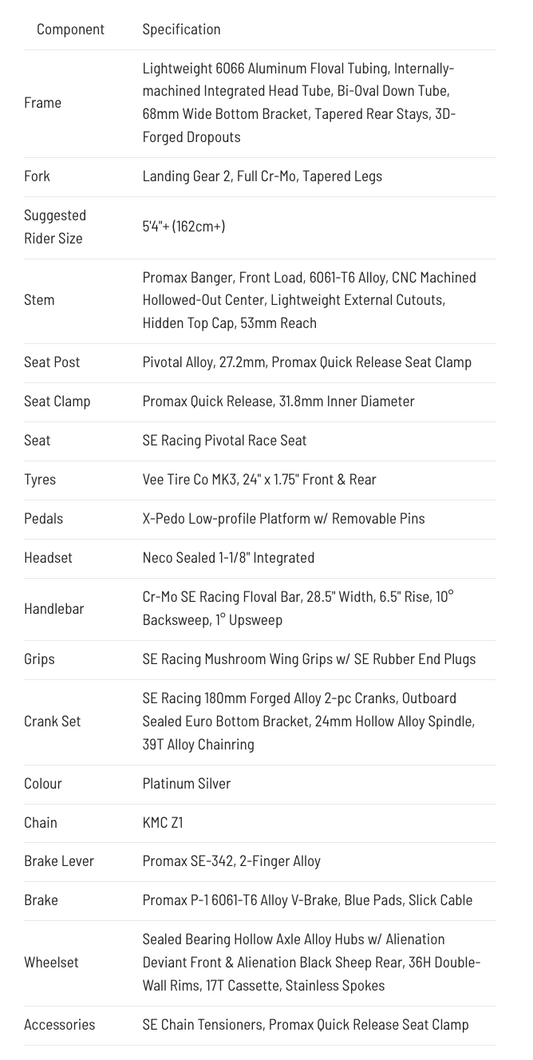Click the Component column header
The height and width of the screenshot is (1060, 533).
70,29
